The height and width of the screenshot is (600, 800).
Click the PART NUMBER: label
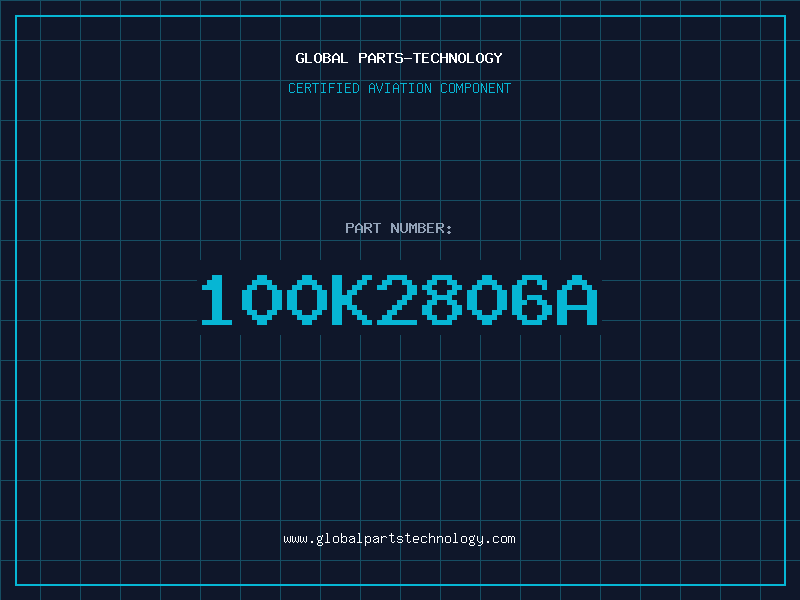pyautogui.click(x=398, y=228)
